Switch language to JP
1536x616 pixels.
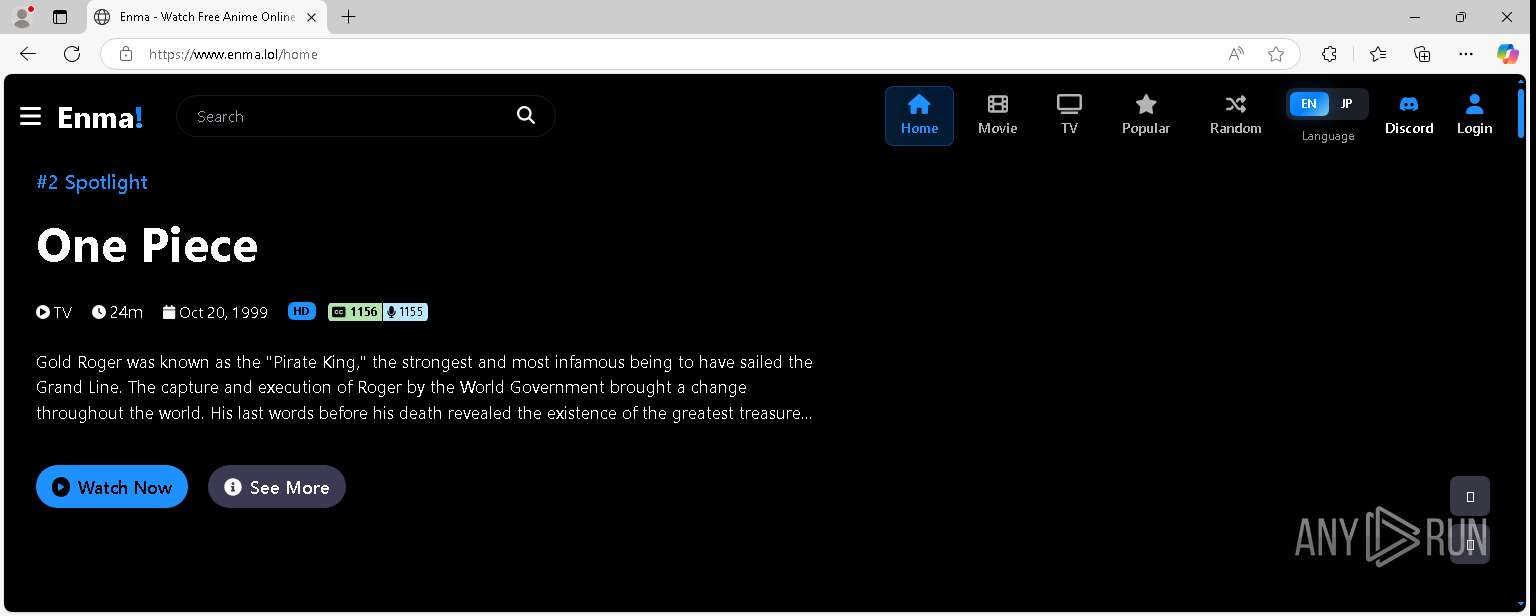(1346, 104)
